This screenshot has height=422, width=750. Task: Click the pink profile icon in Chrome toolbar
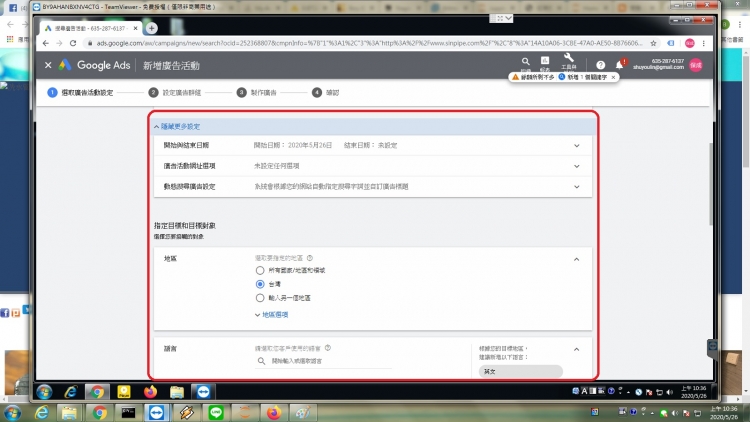point(689,43)
